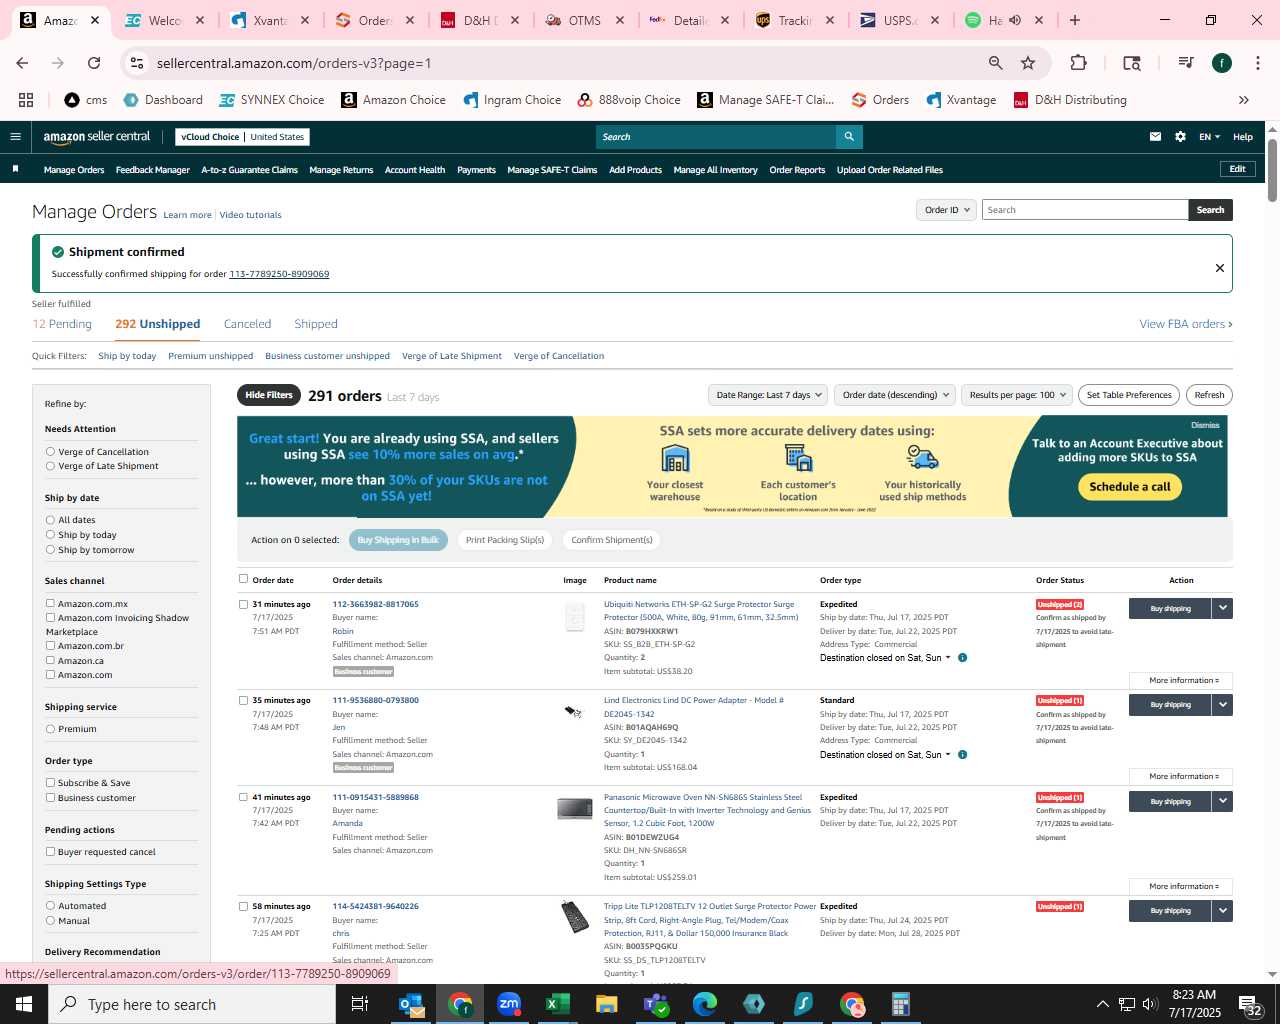Check the Buyer requested cancel box
Image resolution: width=1280 pixels, height=1024 pixels.
pyautogui.click(x=50, y=851)
